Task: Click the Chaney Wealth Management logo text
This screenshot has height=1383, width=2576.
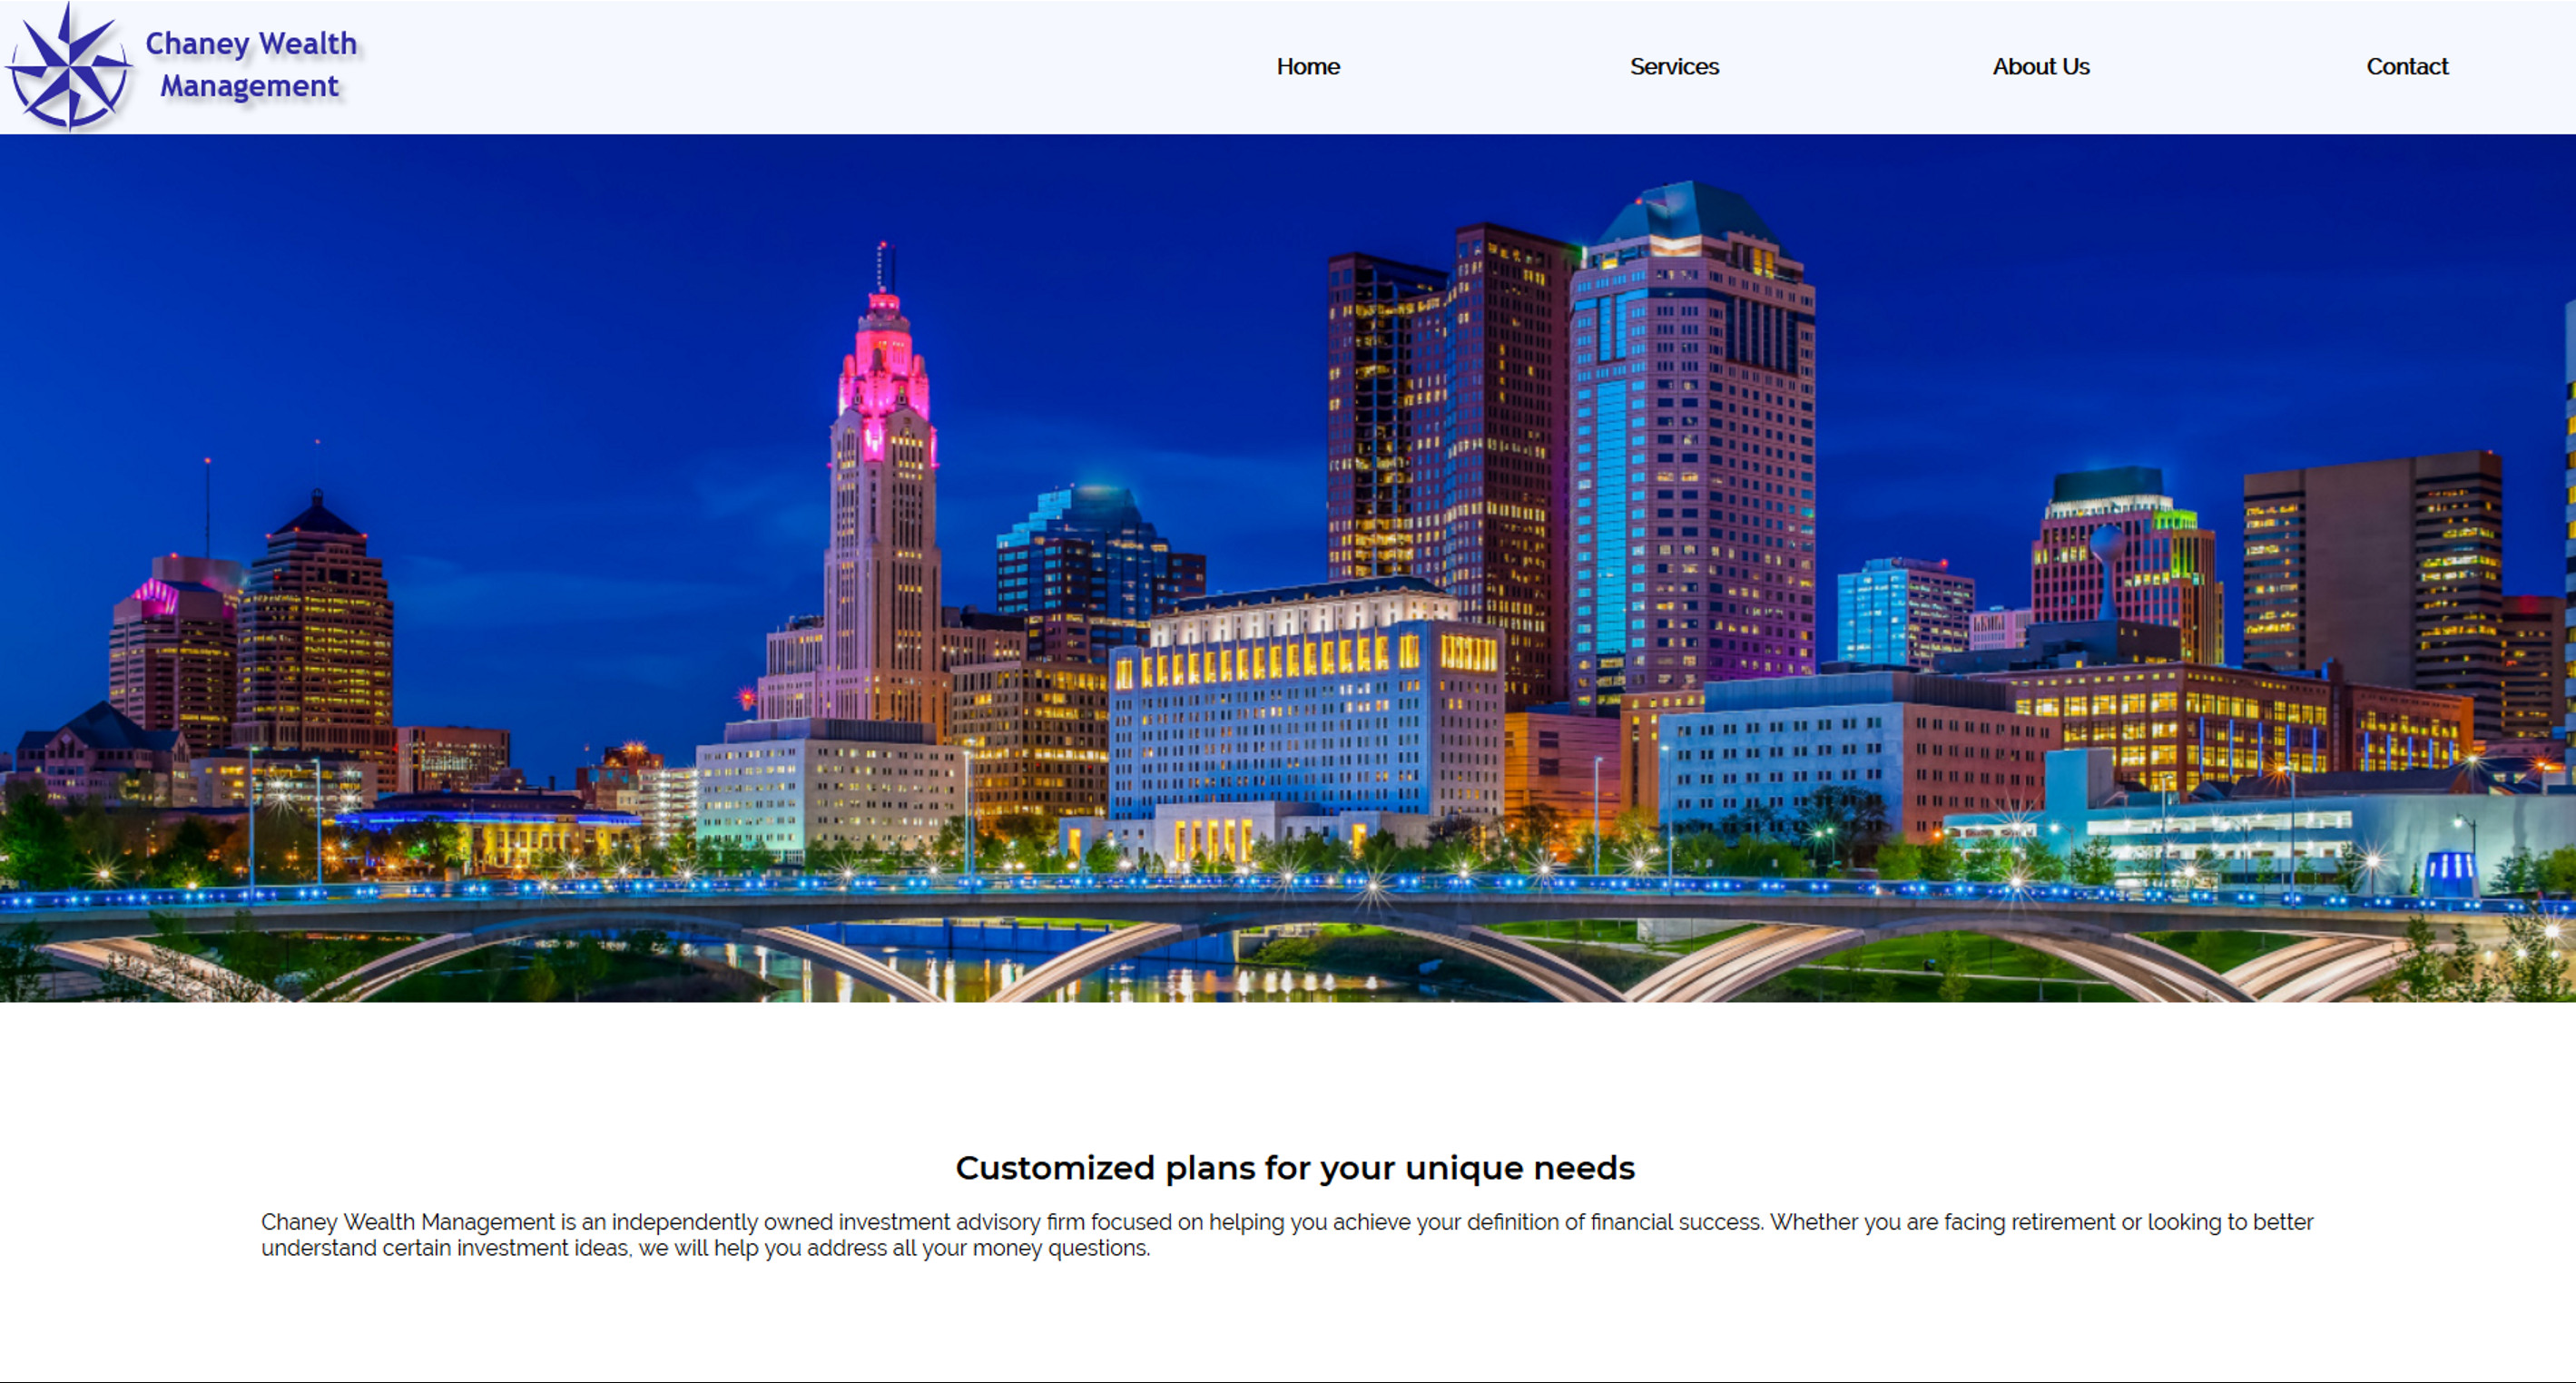Action: tap(251, 65)
